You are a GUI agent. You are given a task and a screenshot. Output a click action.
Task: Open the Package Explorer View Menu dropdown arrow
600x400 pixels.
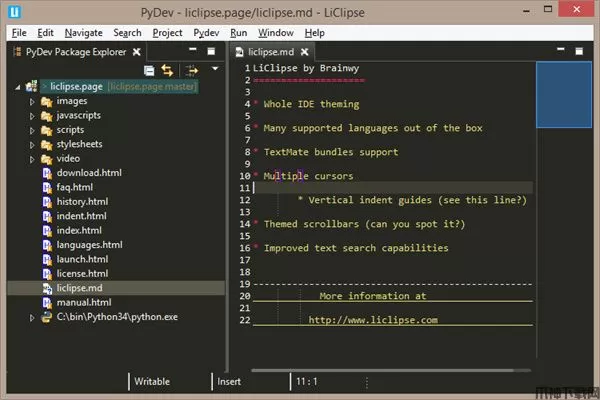[215, 70]
